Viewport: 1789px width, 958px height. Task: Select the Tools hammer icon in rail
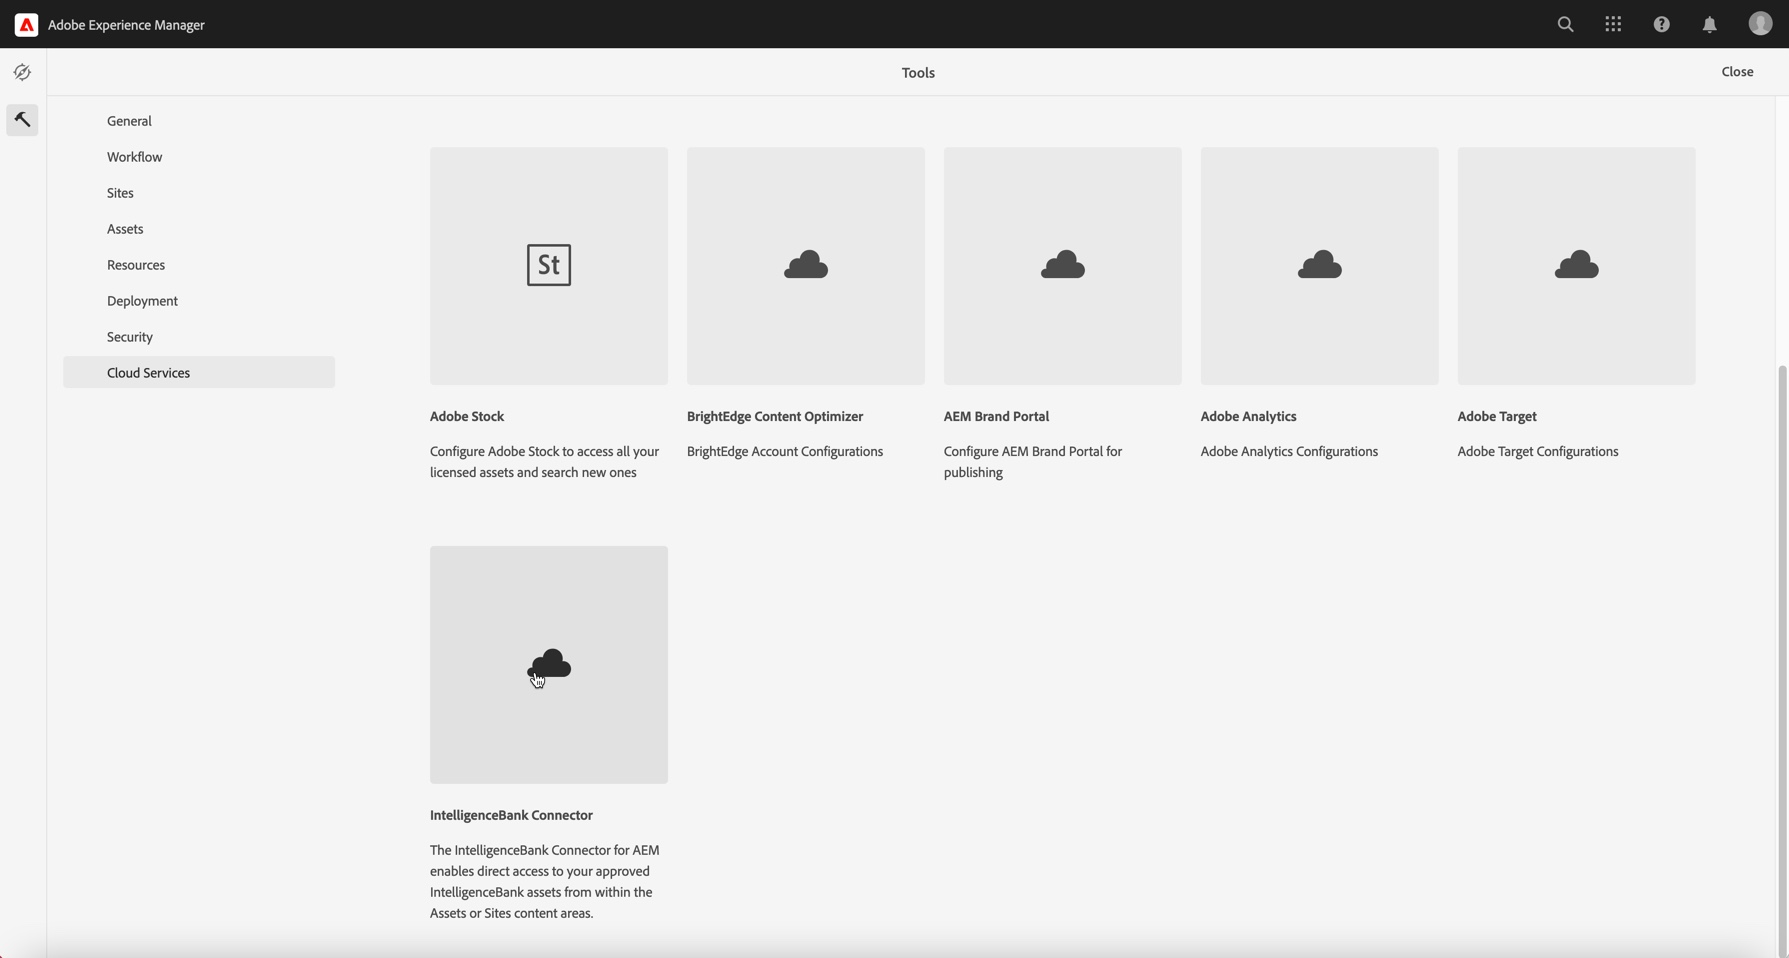(22, 120)
